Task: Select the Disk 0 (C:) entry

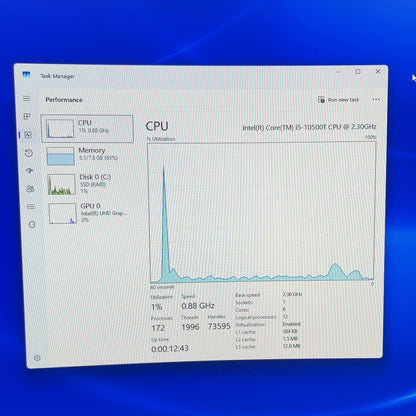Action: [x=89, y=184]
